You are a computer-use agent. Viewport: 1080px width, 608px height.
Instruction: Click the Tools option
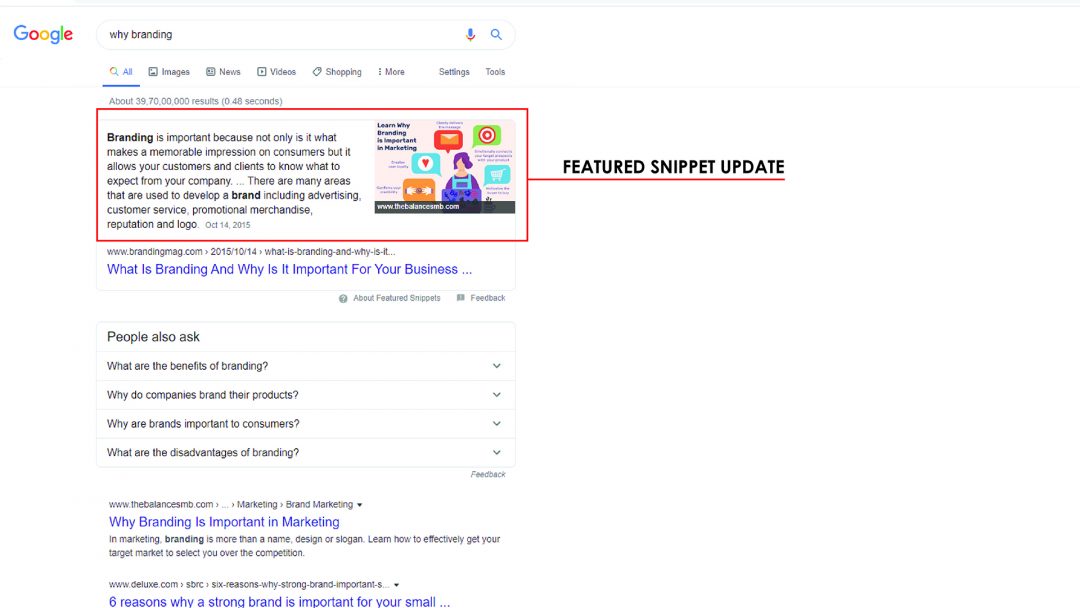[494, 71]
